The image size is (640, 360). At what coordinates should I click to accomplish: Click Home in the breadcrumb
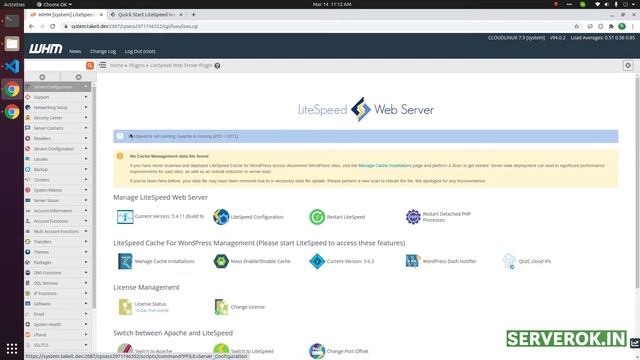pyautogui.click(x=117, y=65)
